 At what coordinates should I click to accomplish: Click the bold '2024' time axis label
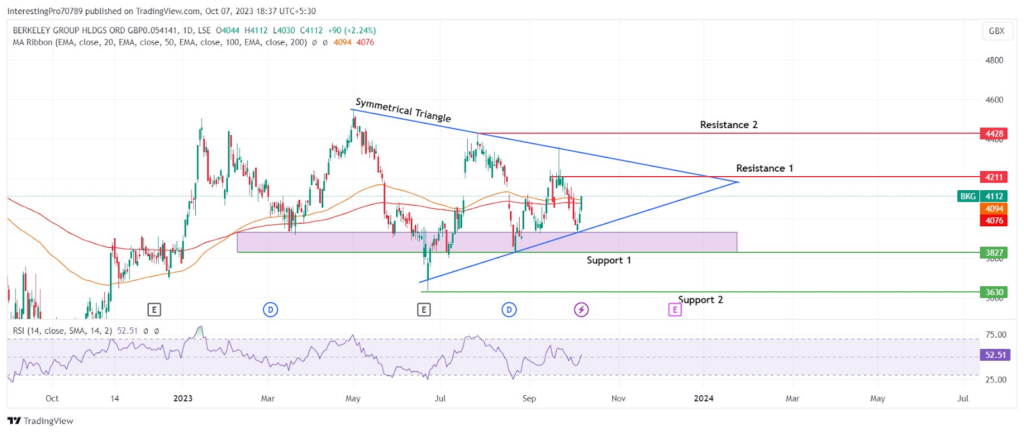703,397
